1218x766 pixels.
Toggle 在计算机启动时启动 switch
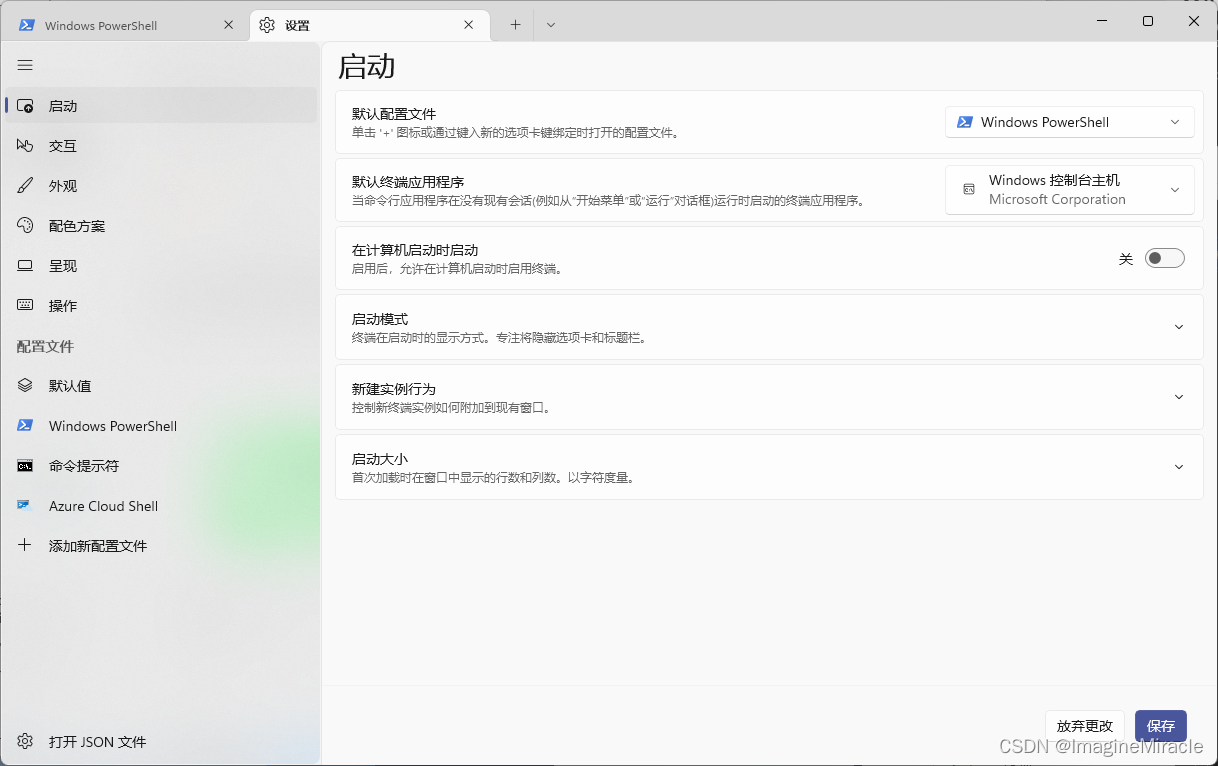[1165, 259]
